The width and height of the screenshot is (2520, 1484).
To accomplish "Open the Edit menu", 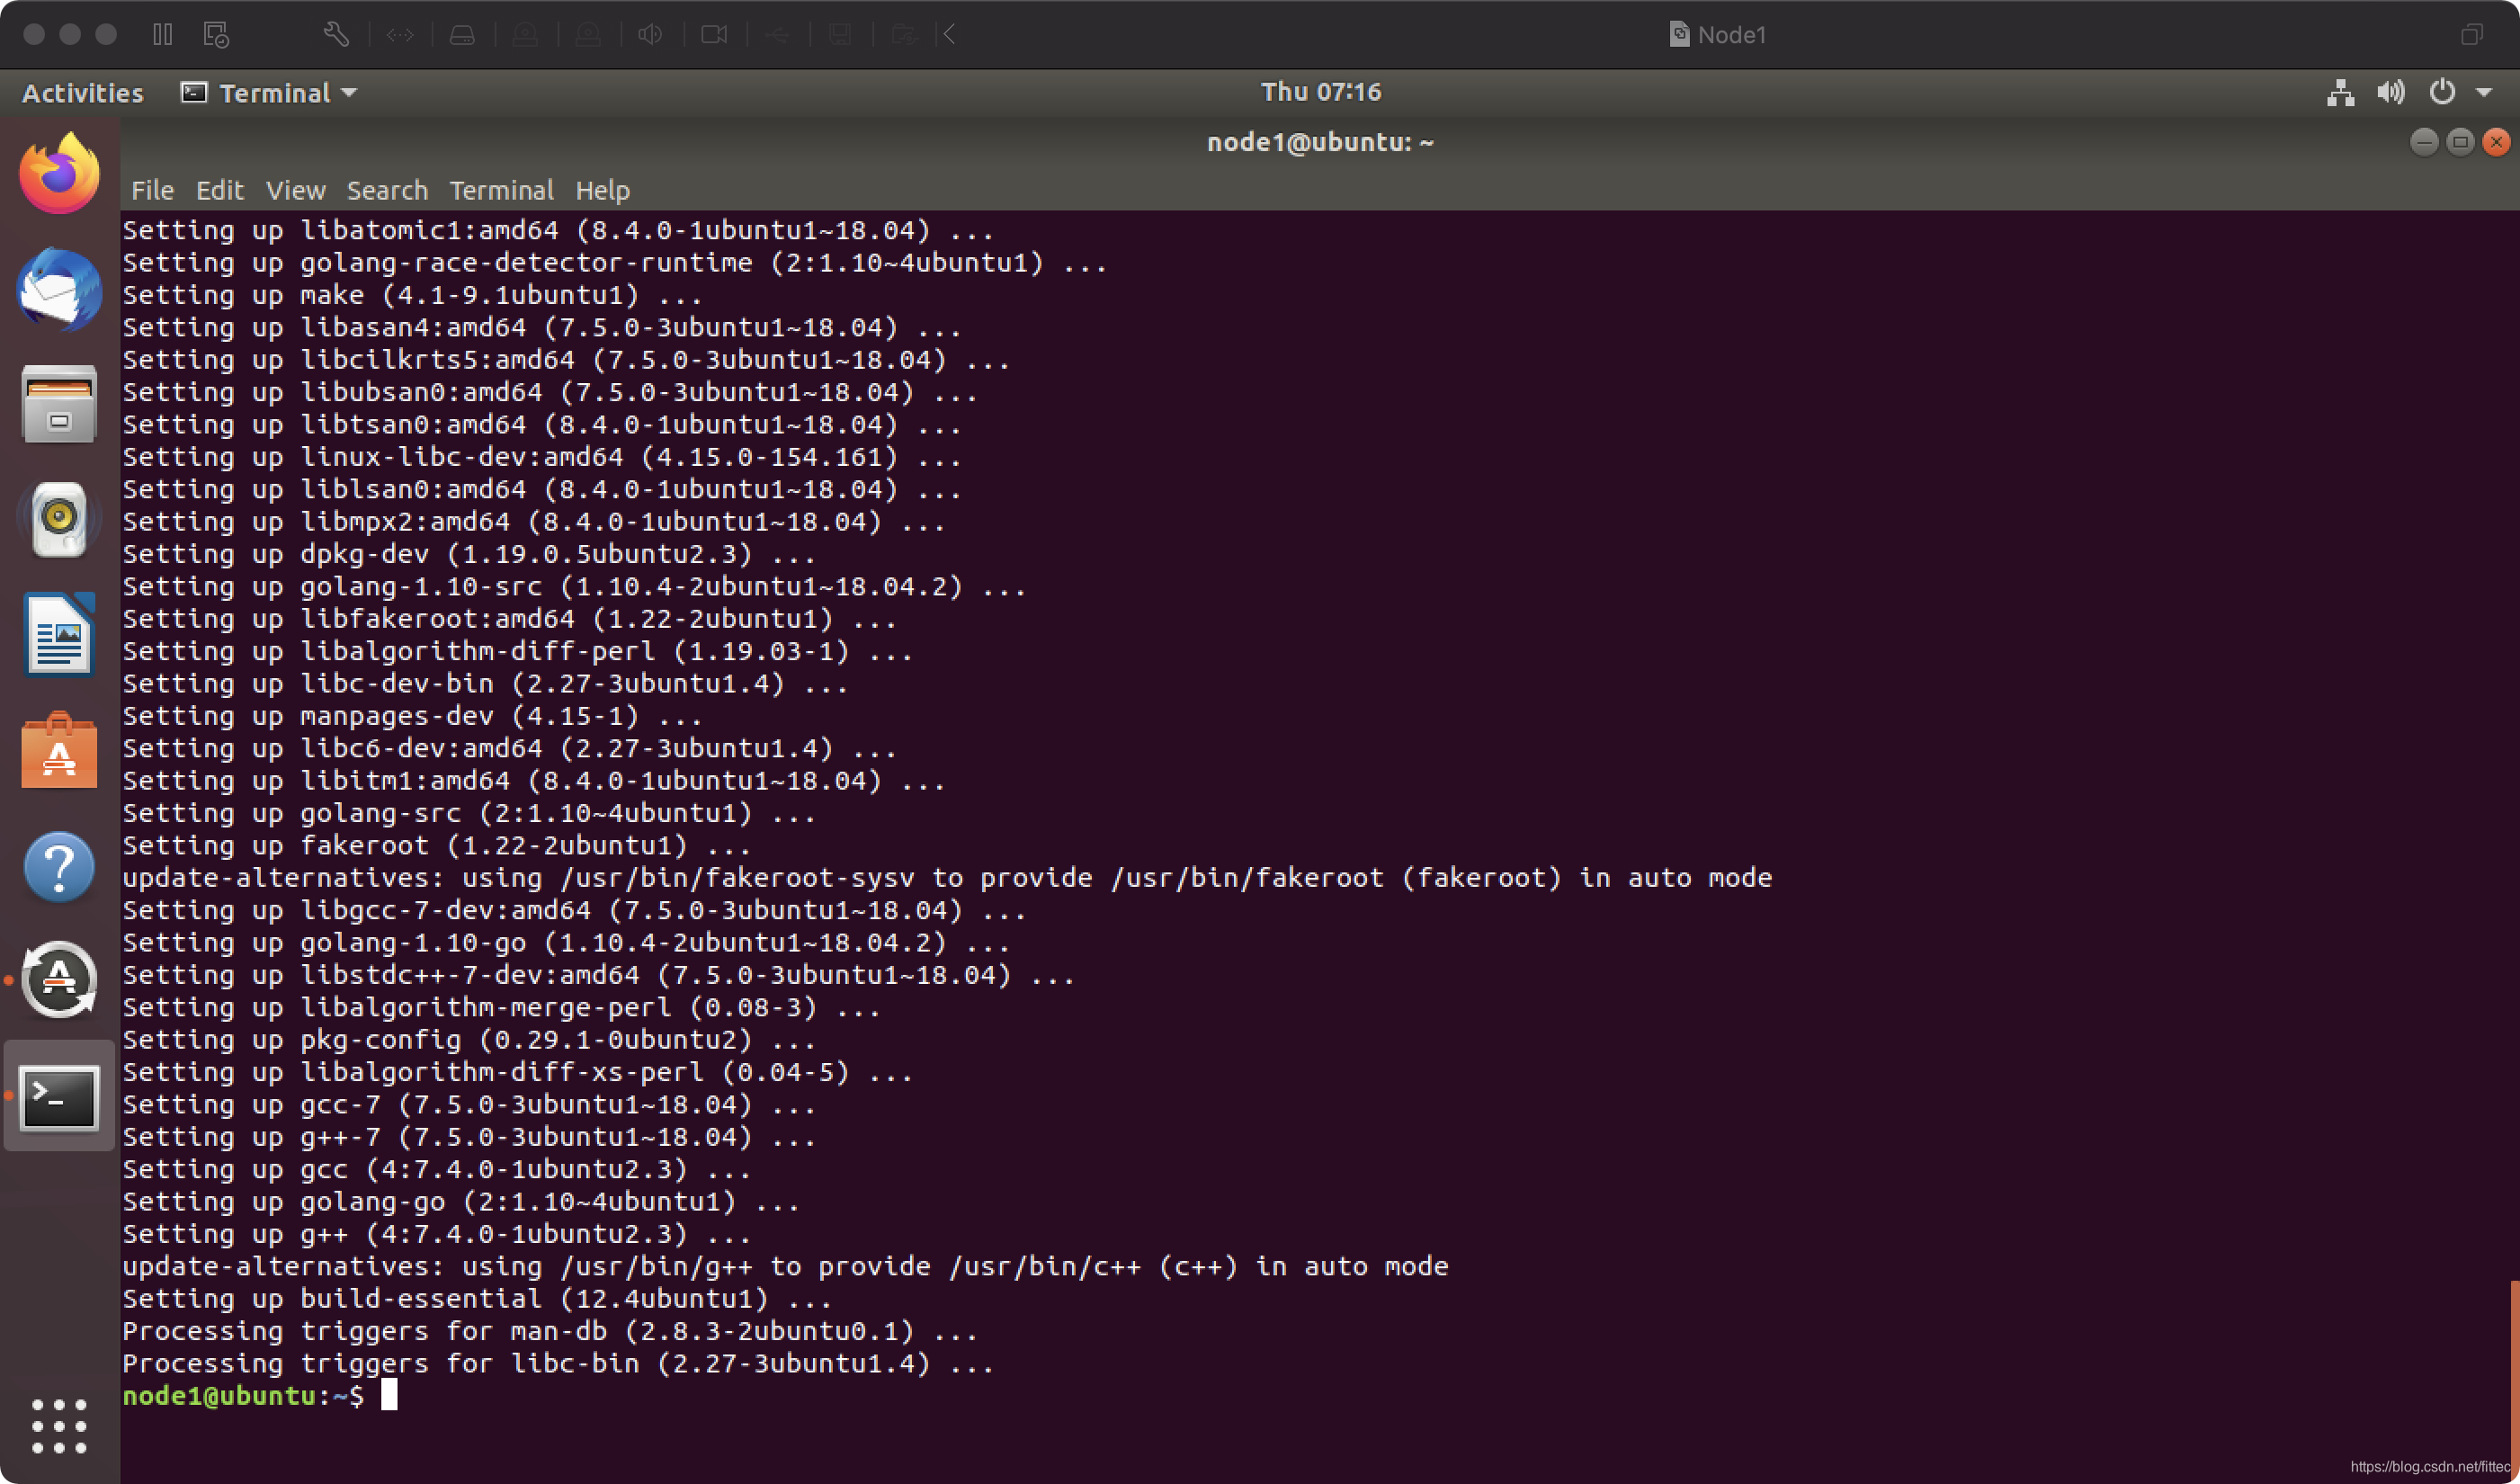I will 220,190.
